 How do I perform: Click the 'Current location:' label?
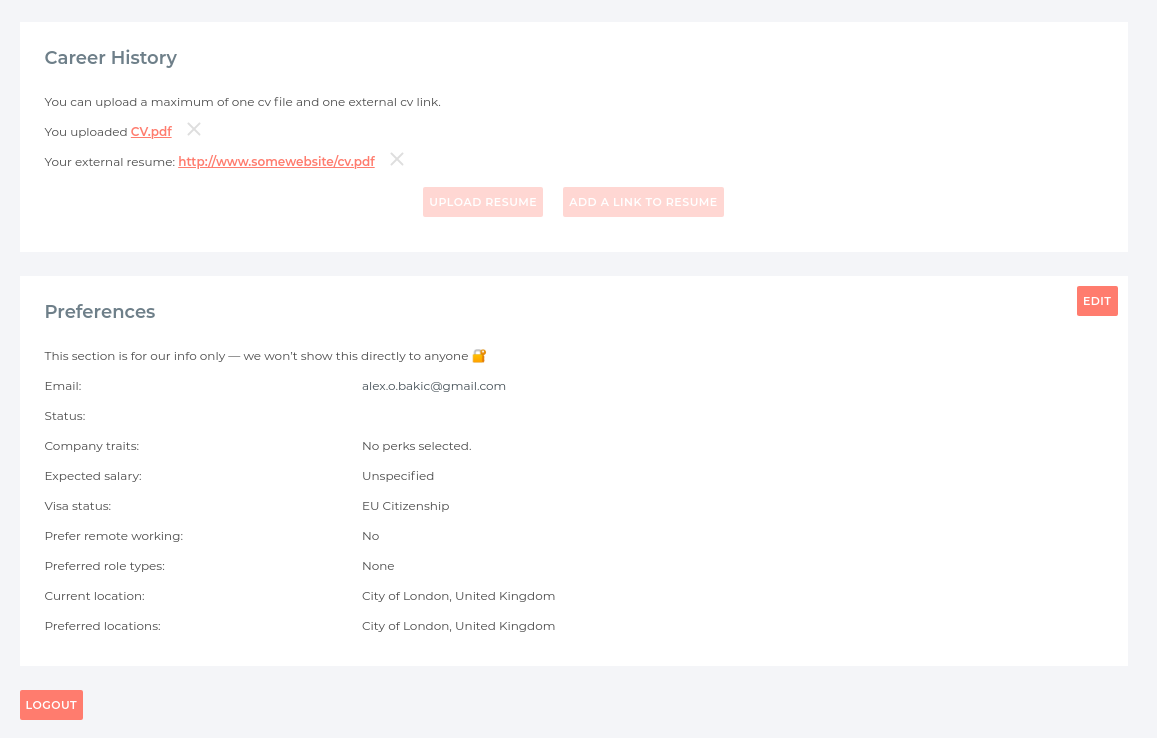[94, 596]
